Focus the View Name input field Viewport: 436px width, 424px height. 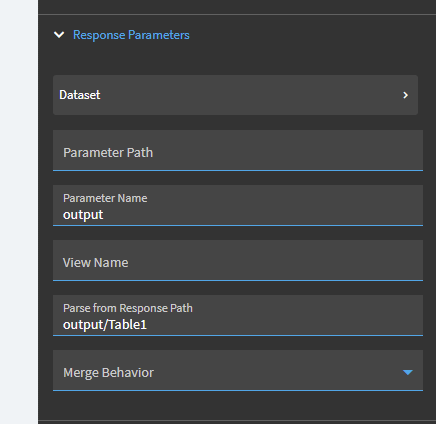coord(238,260)
